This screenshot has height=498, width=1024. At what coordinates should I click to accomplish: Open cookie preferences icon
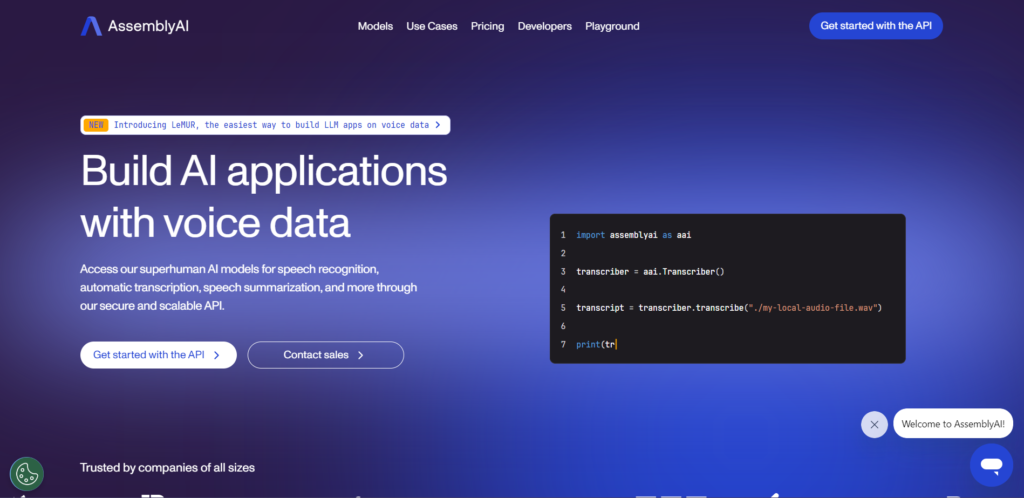[27, 474]
